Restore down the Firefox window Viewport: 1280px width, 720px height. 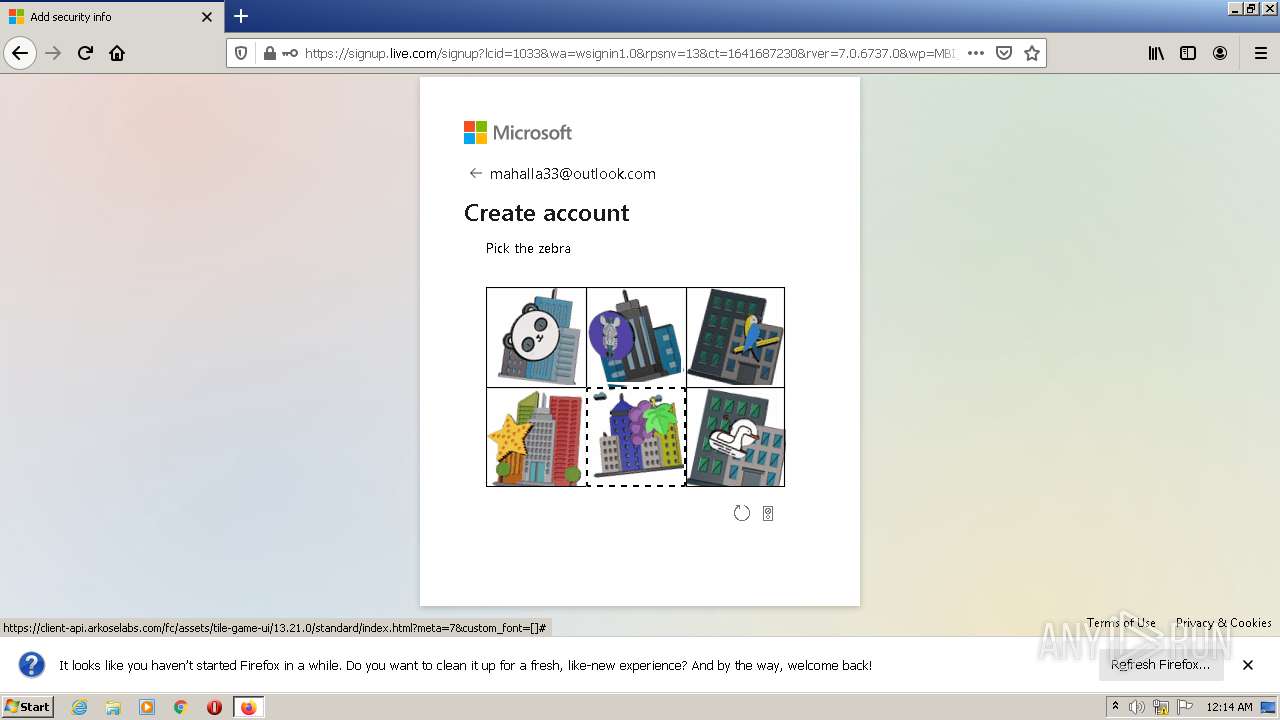coord(1250,8)
